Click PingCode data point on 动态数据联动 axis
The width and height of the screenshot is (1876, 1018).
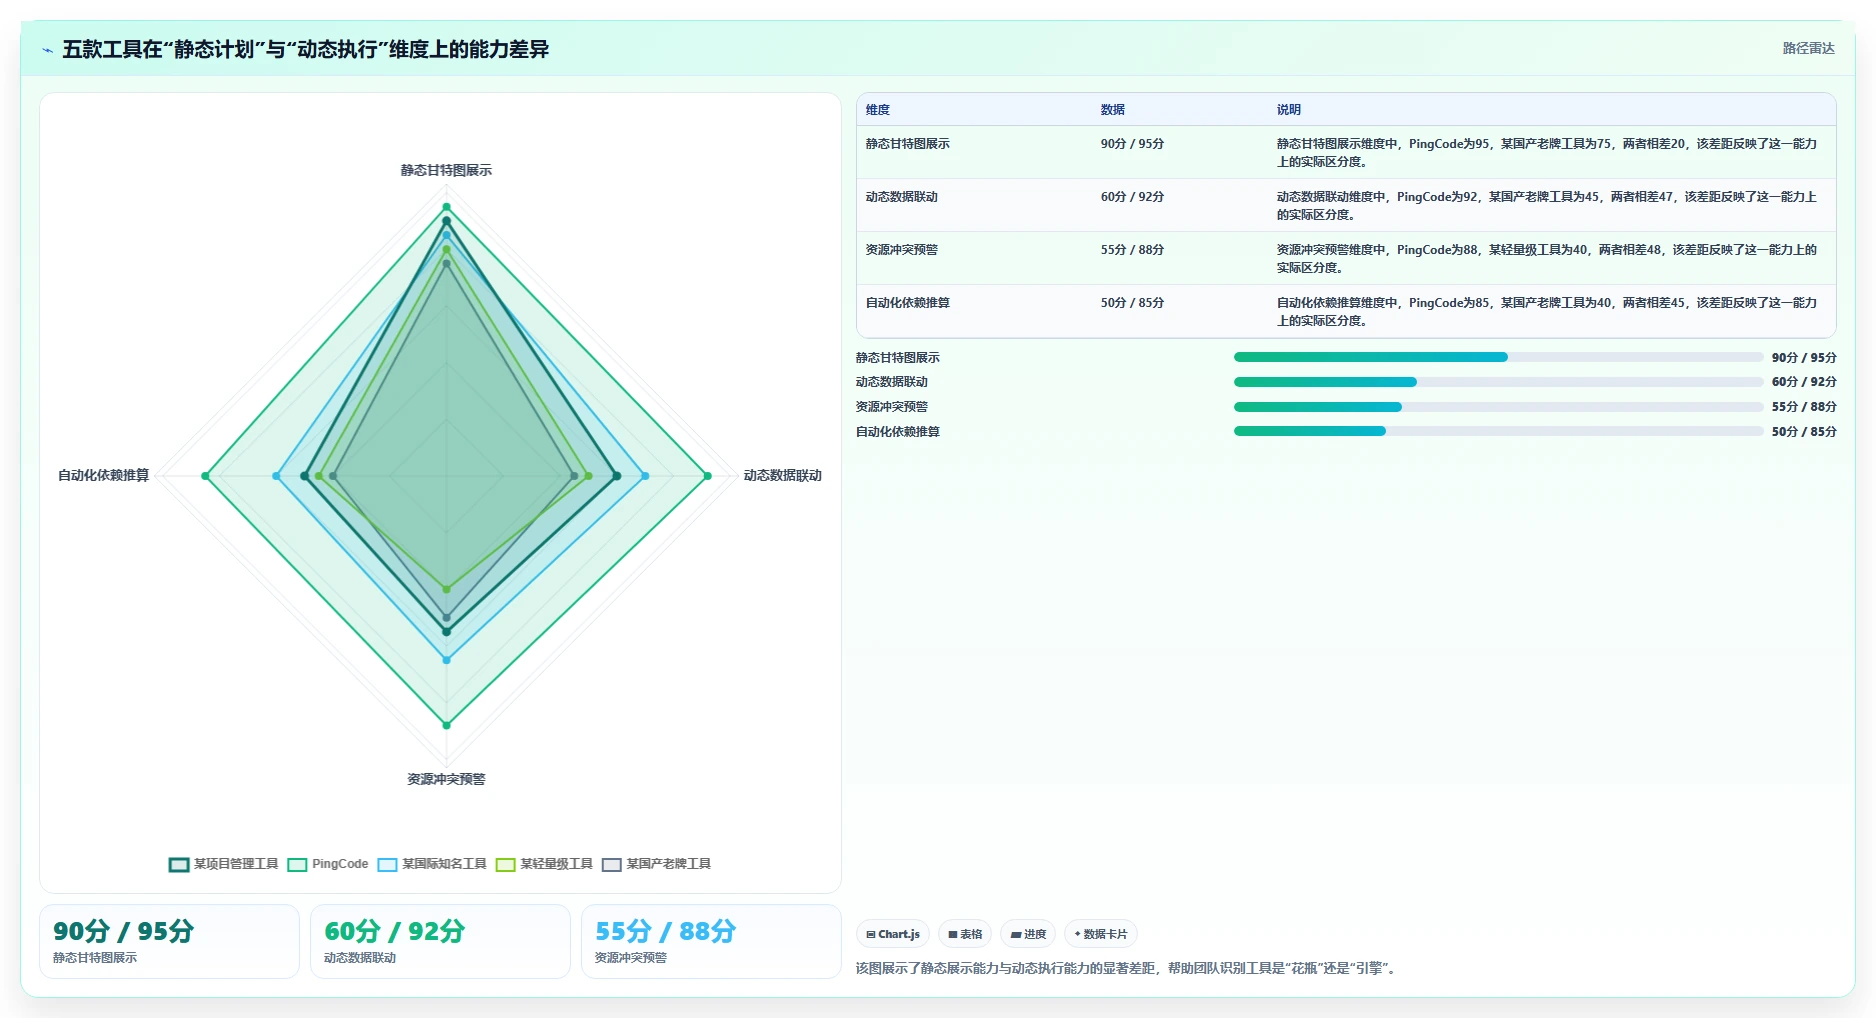pyautogui.click(x=707, y=476)
